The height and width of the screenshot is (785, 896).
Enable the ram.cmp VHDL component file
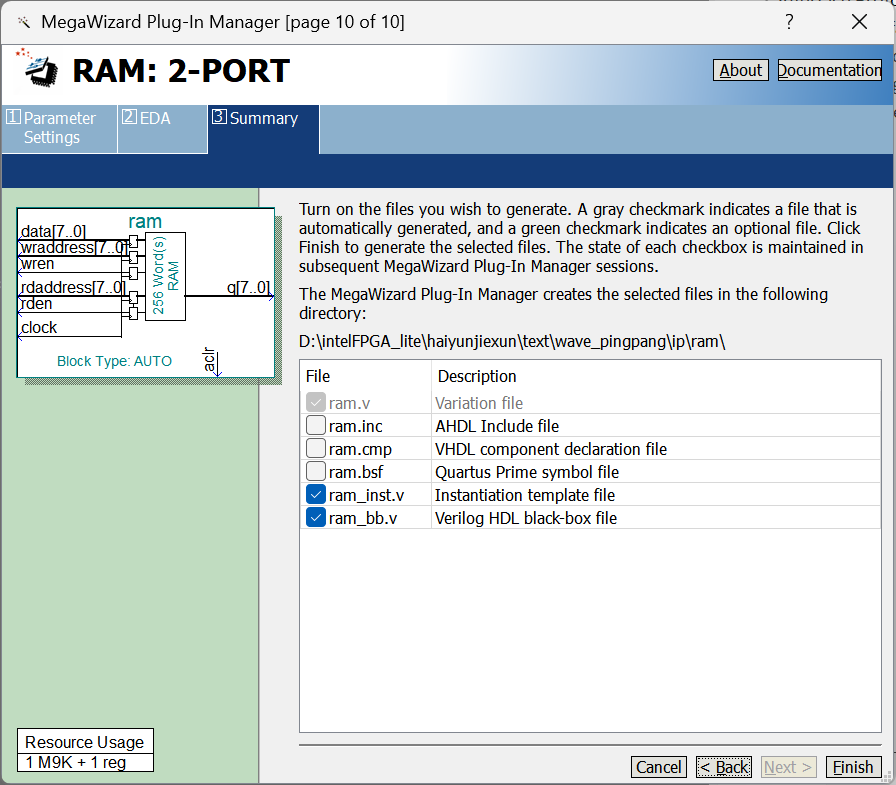click(x=315, y=448)
